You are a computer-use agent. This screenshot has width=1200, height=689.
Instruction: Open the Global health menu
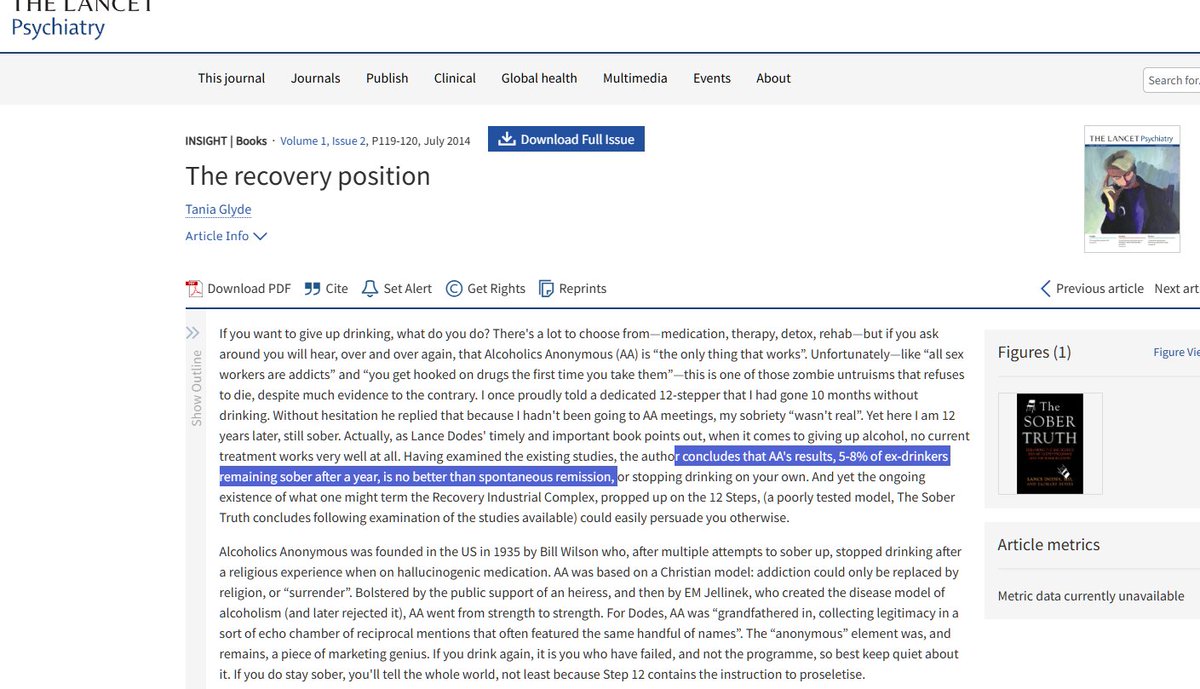pyautogui.click(x=539, y=78)
